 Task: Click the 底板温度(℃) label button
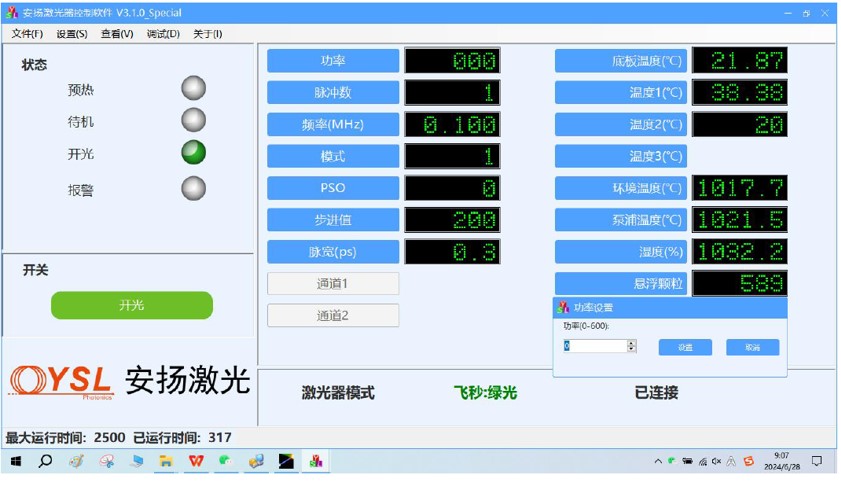point(621,61)
